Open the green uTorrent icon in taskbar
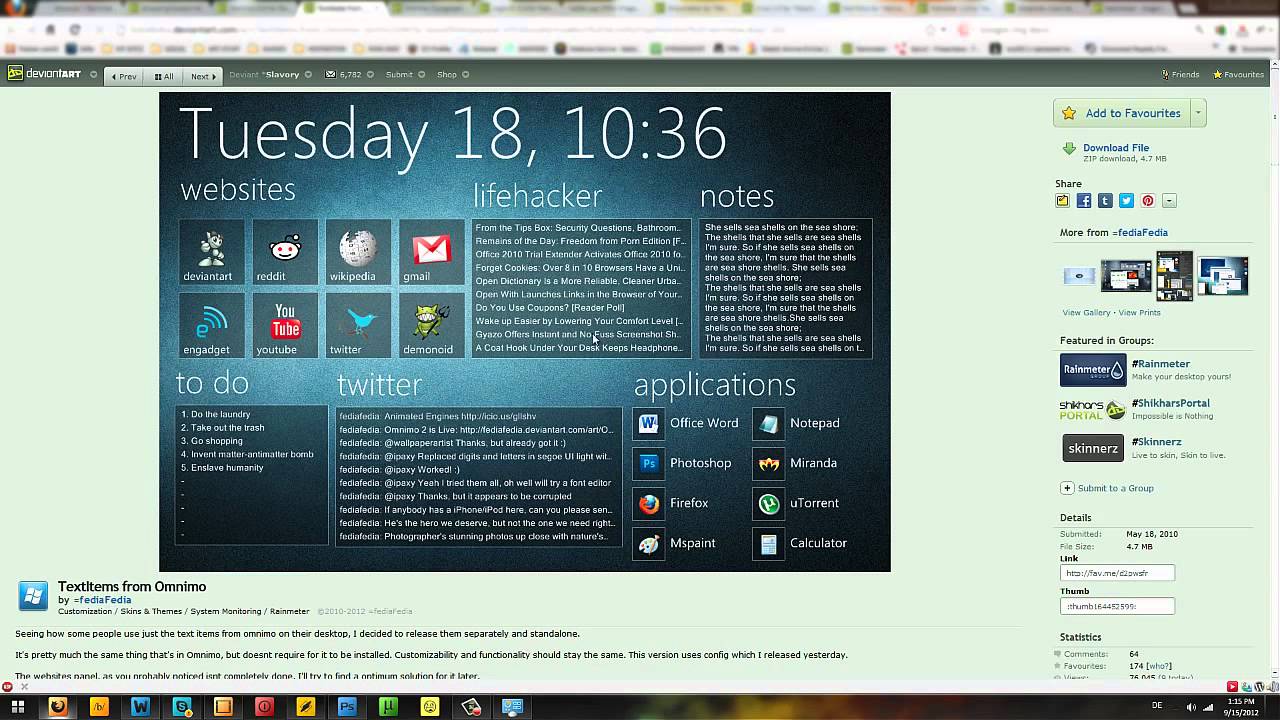 click(388, 707)
